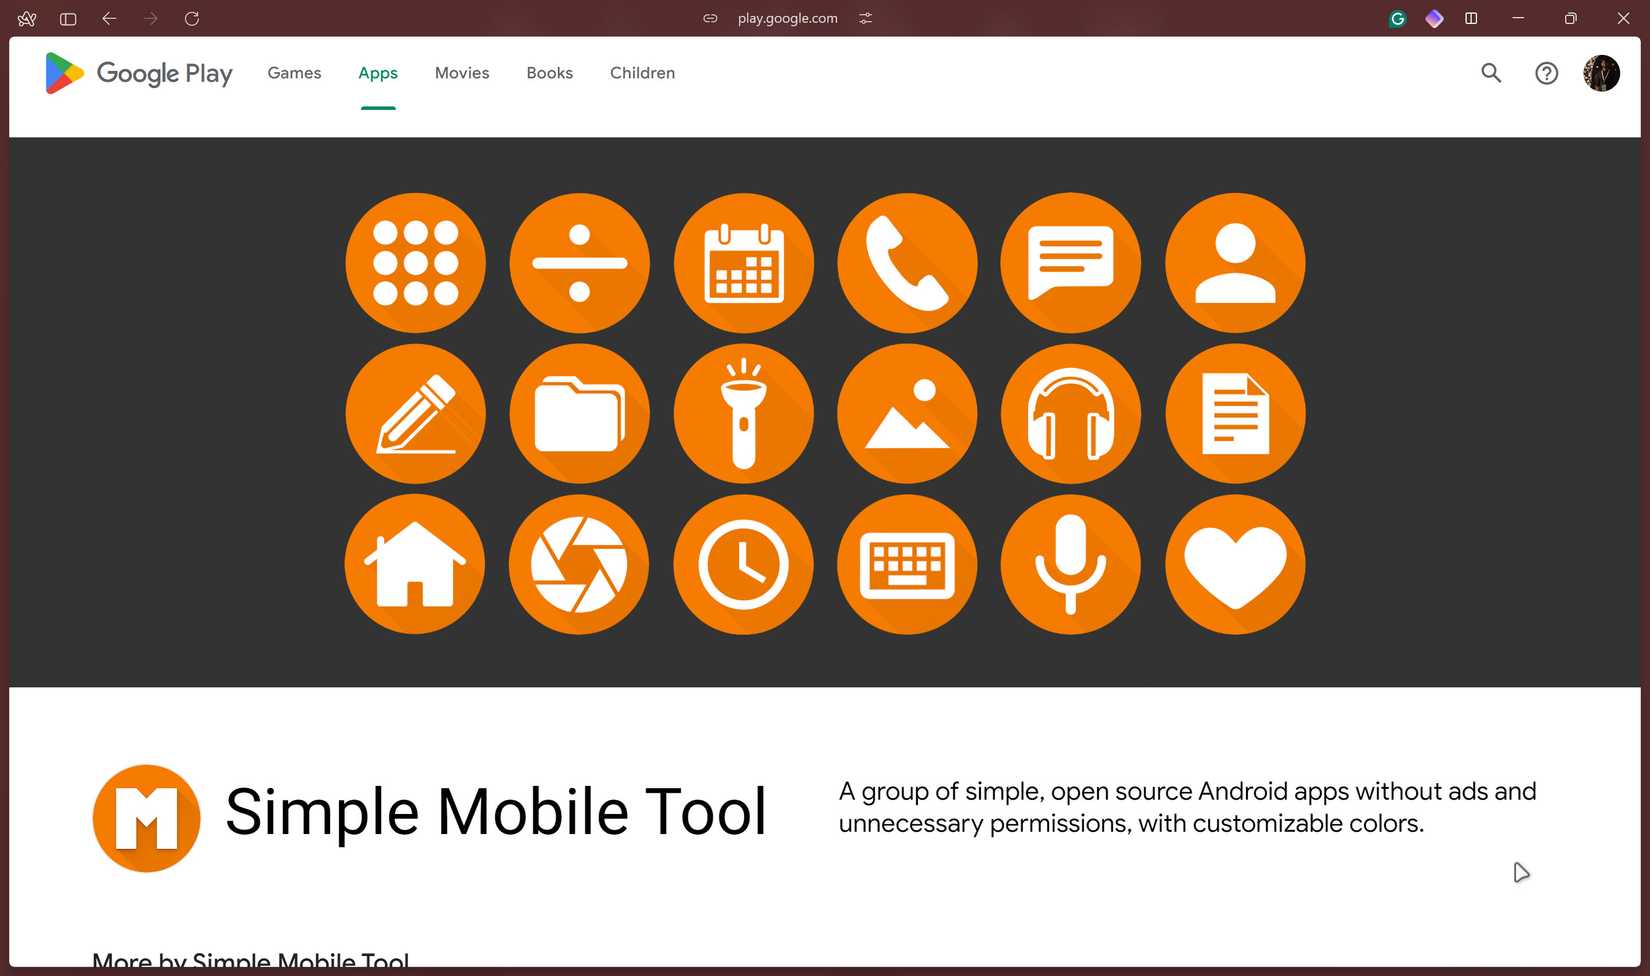Image resolution: width=1650 pixels, height=976 pixels.
Task: Click the calendar icon in banner
Action: click(x=743, y=263)
